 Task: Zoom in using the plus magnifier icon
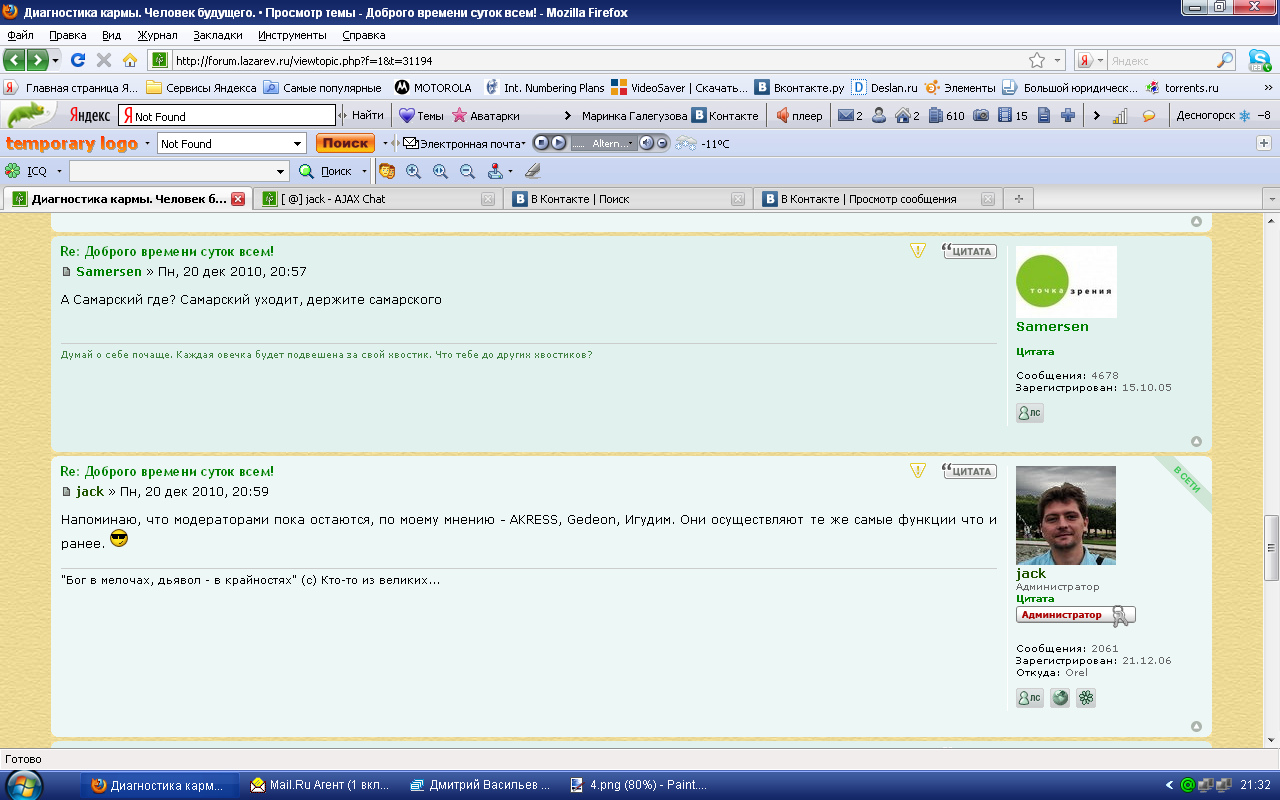tap(414, 171)
